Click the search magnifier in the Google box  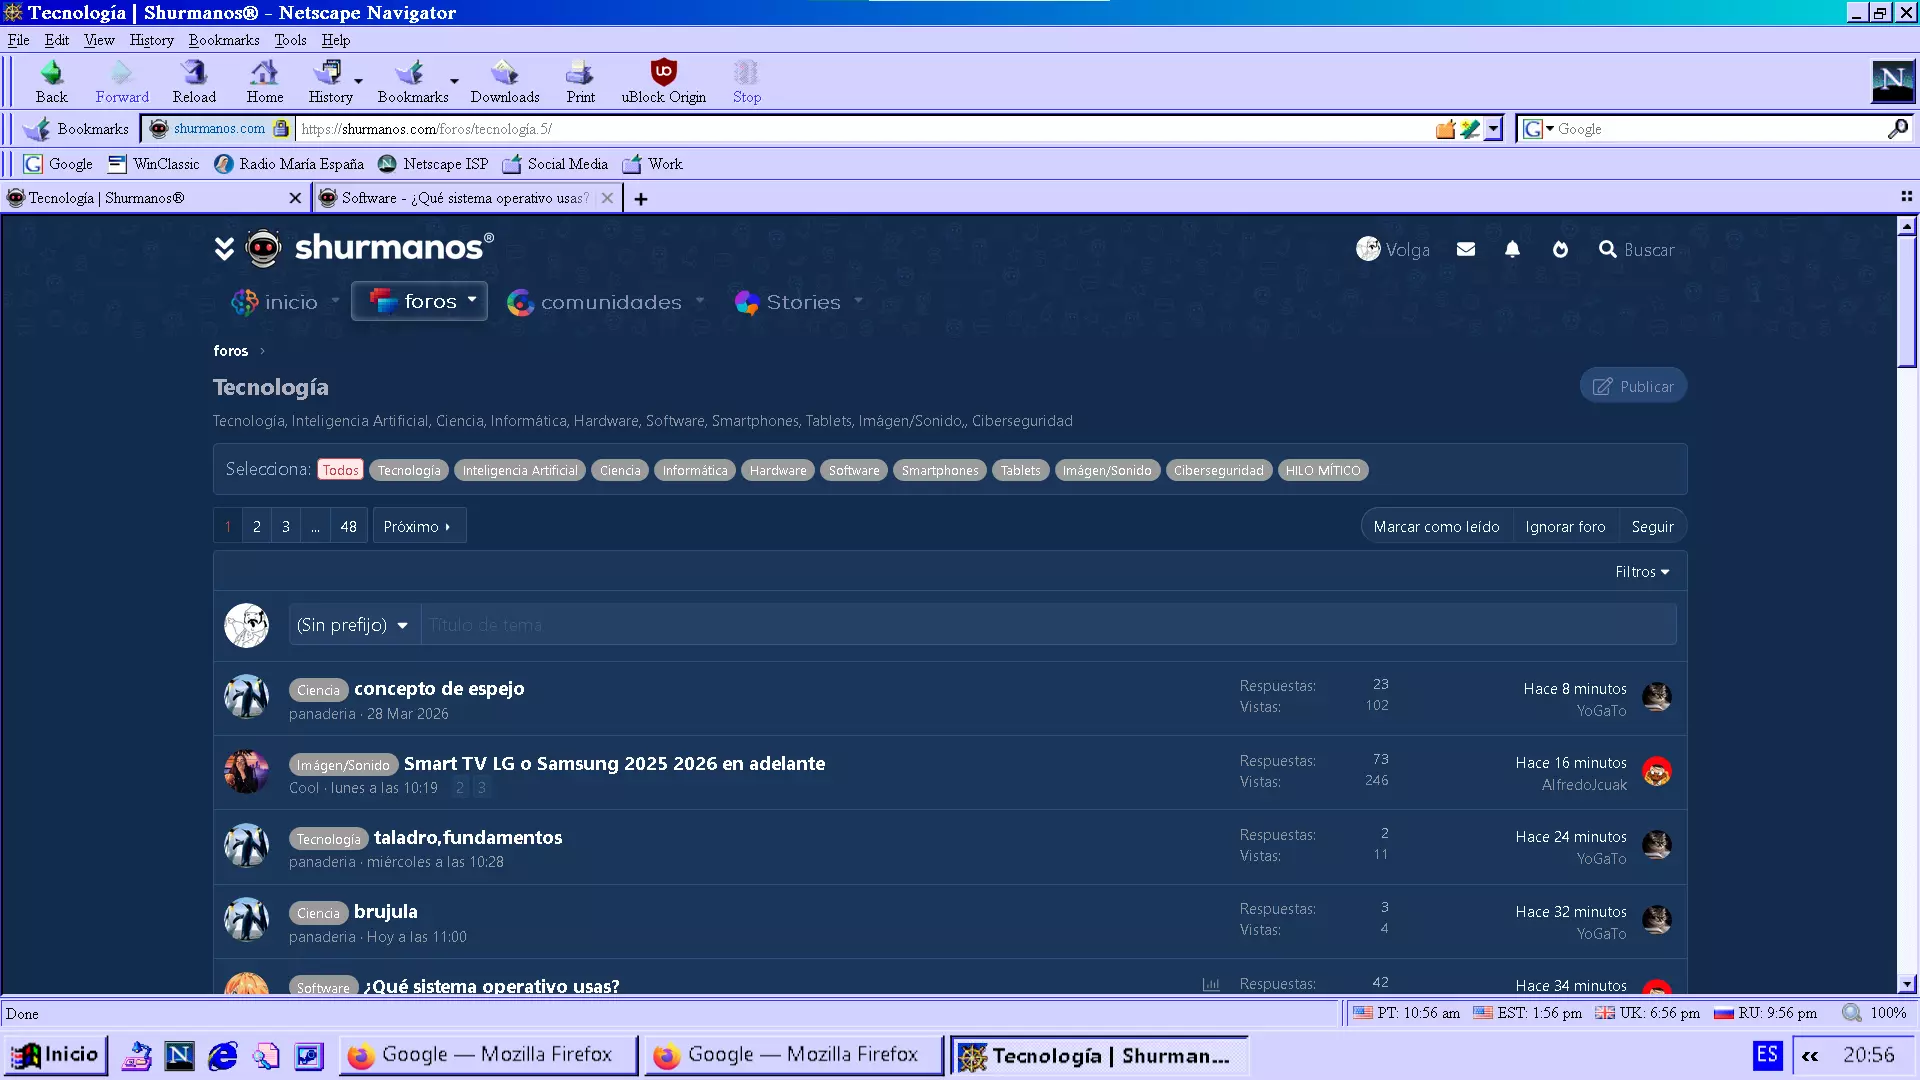1897,129
